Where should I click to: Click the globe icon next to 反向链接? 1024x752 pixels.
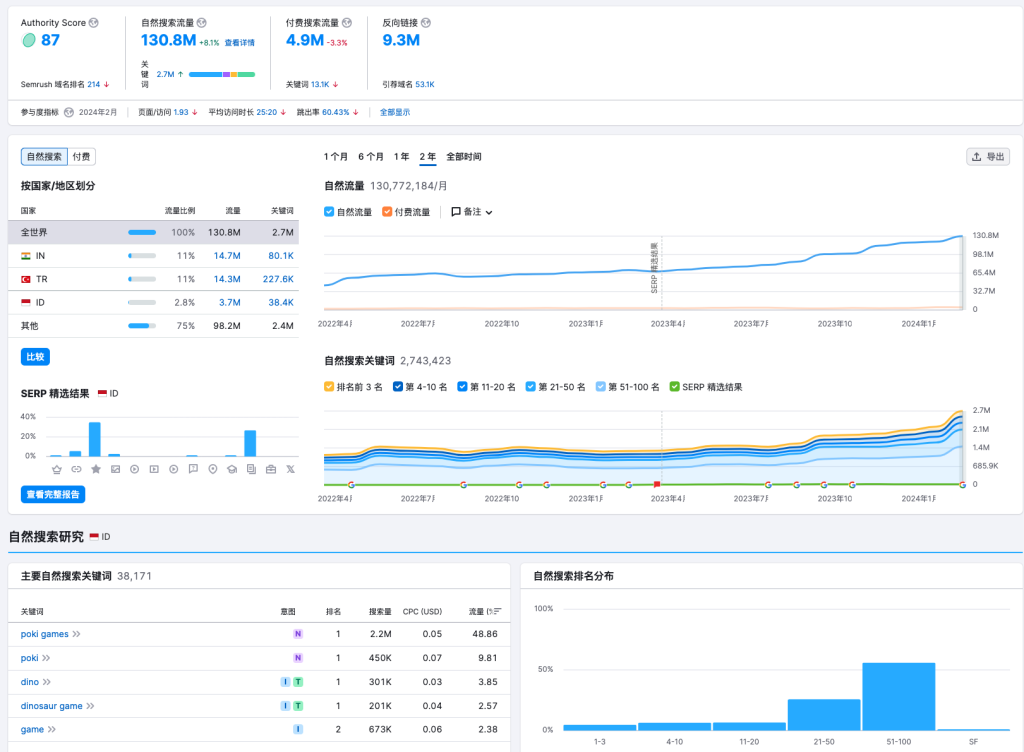[x=426, y=23]
